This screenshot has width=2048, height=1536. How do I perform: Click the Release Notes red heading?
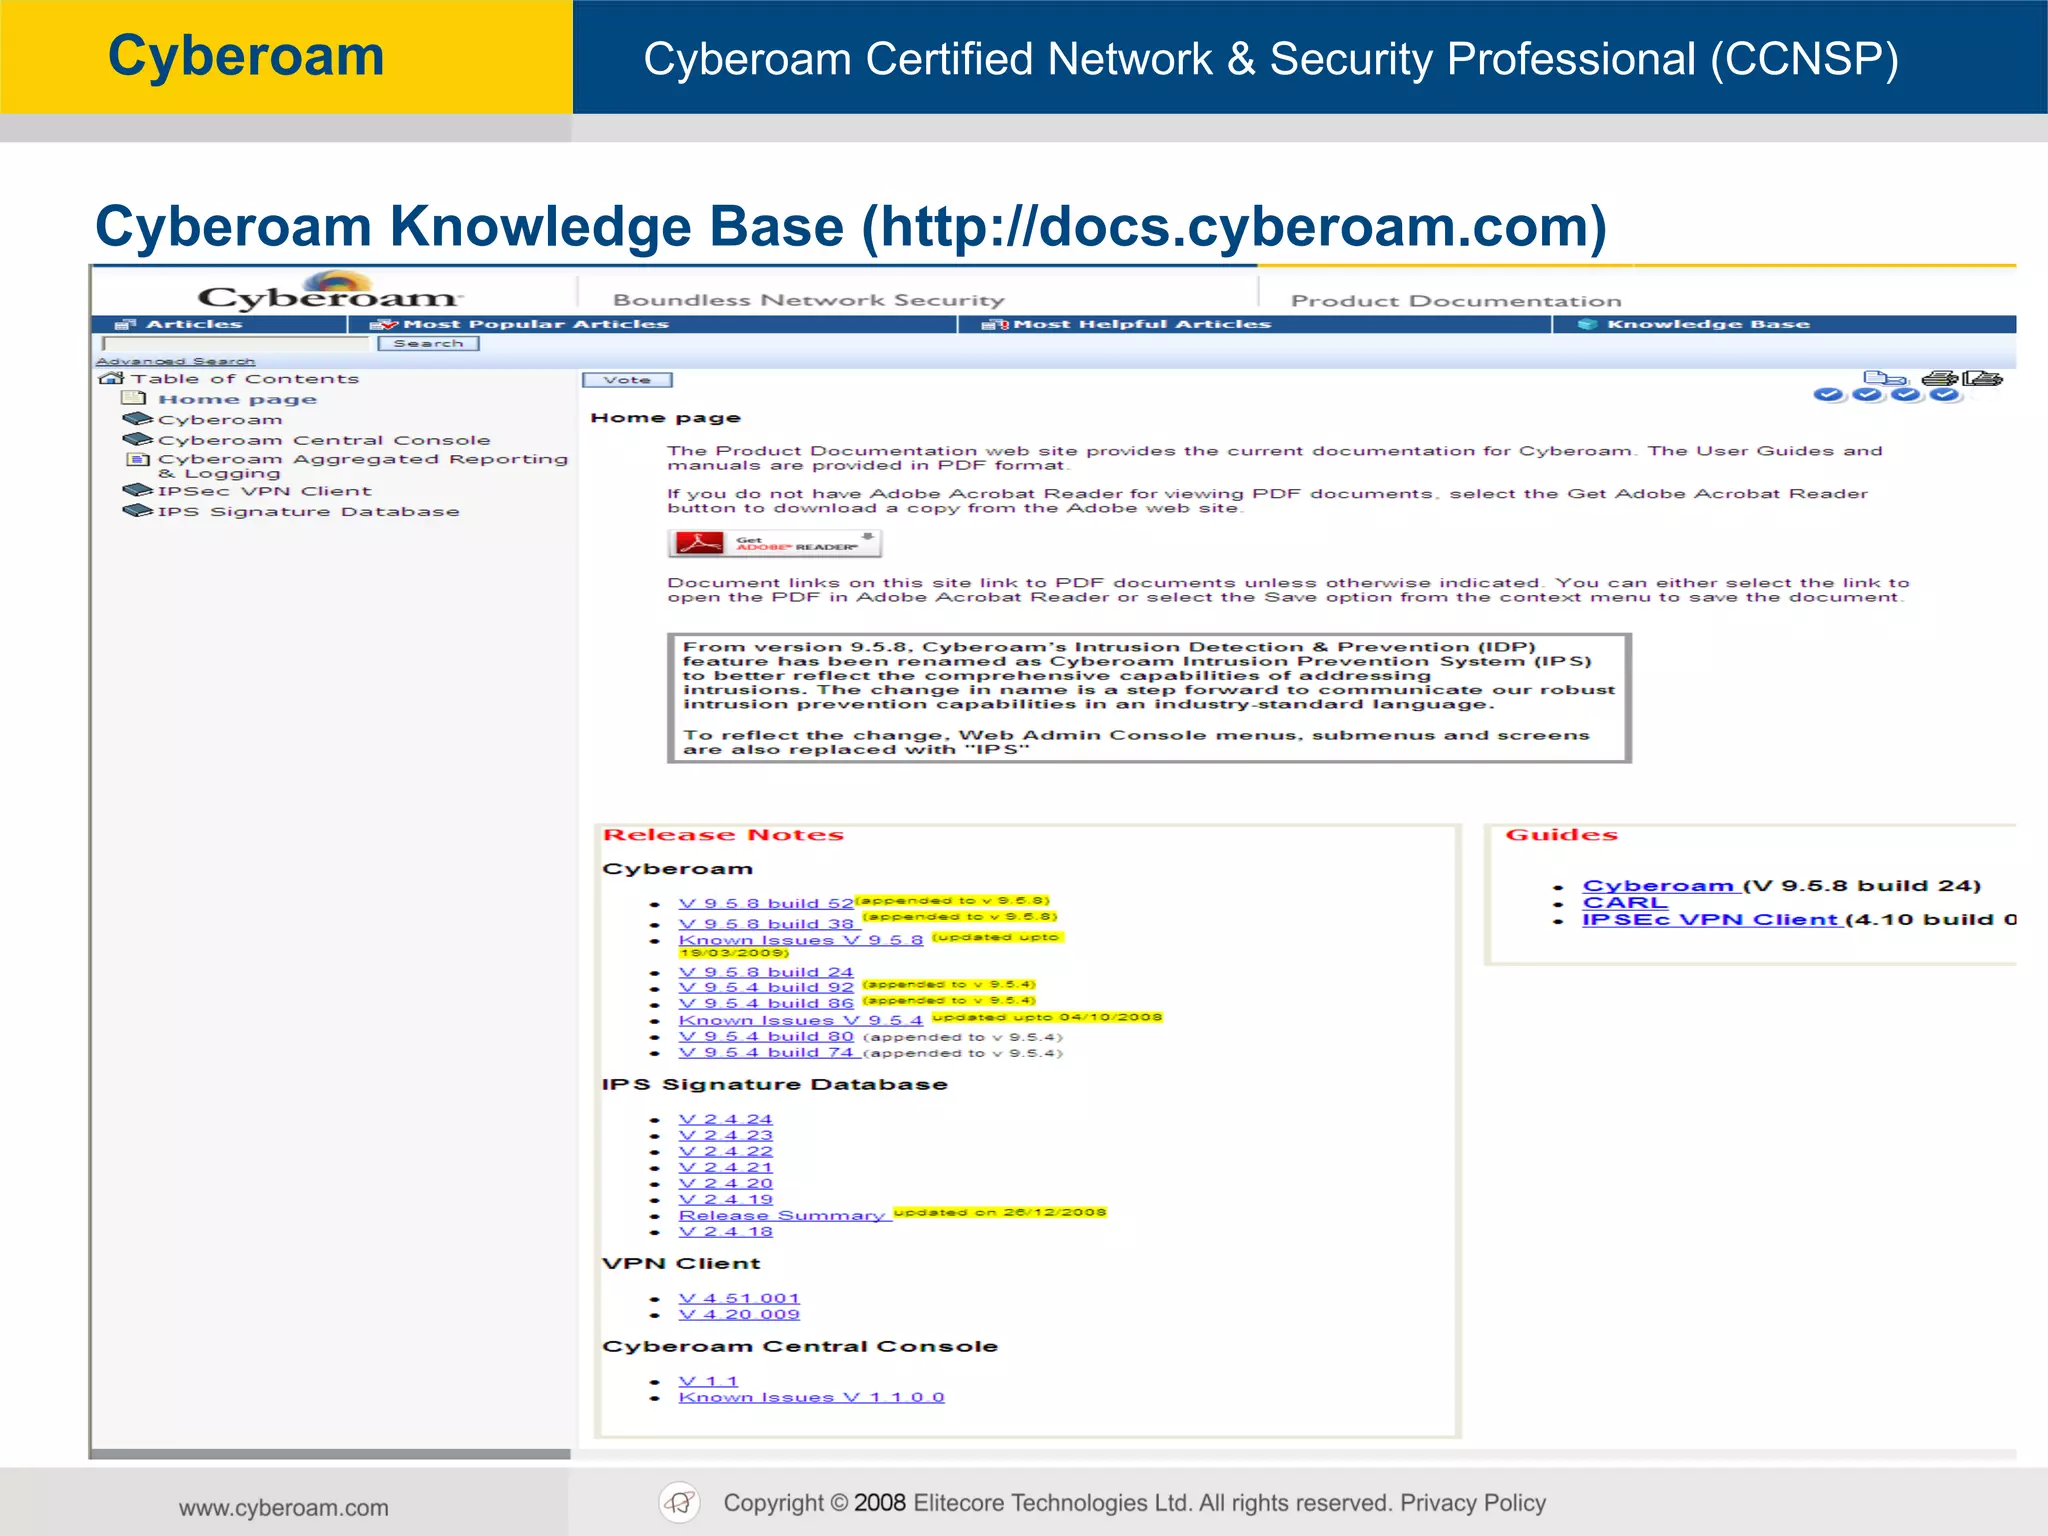click(723, 834)
